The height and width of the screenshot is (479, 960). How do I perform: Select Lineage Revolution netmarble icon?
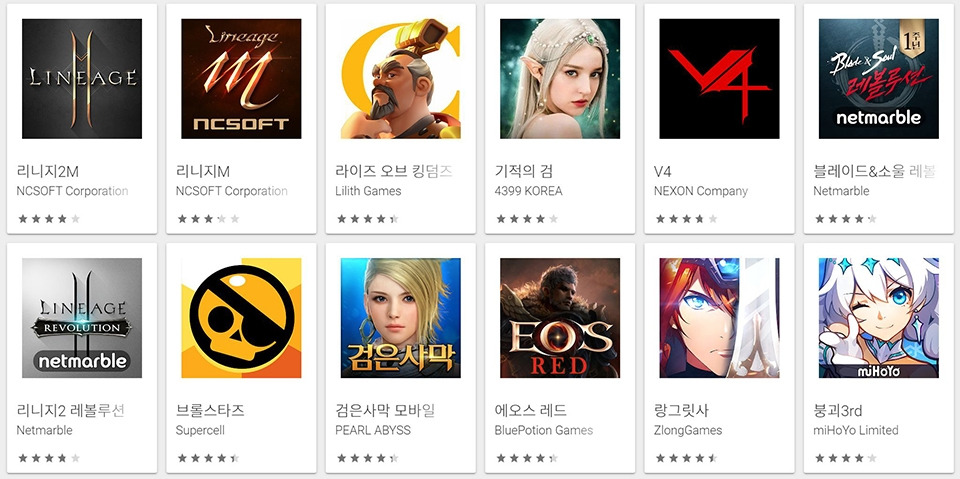[x=82, y=318]
